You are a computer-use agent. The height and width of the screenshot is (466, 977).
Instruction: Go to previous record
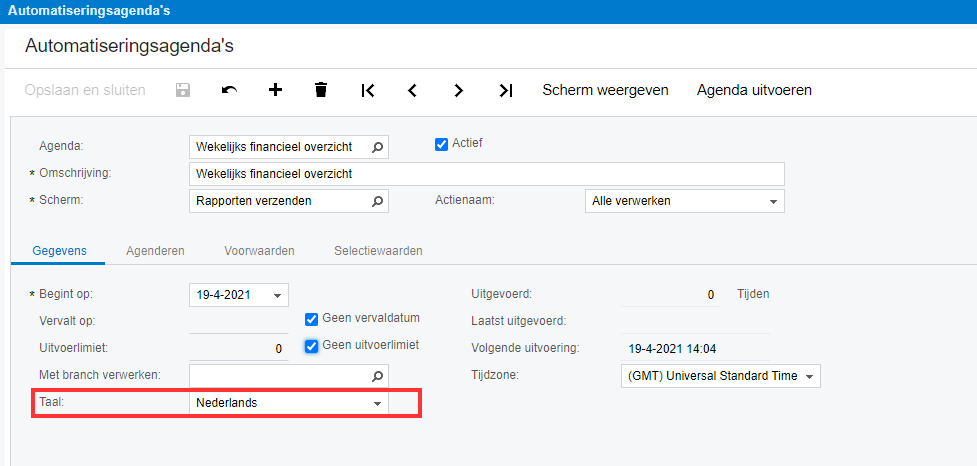[x=412, y=90]
